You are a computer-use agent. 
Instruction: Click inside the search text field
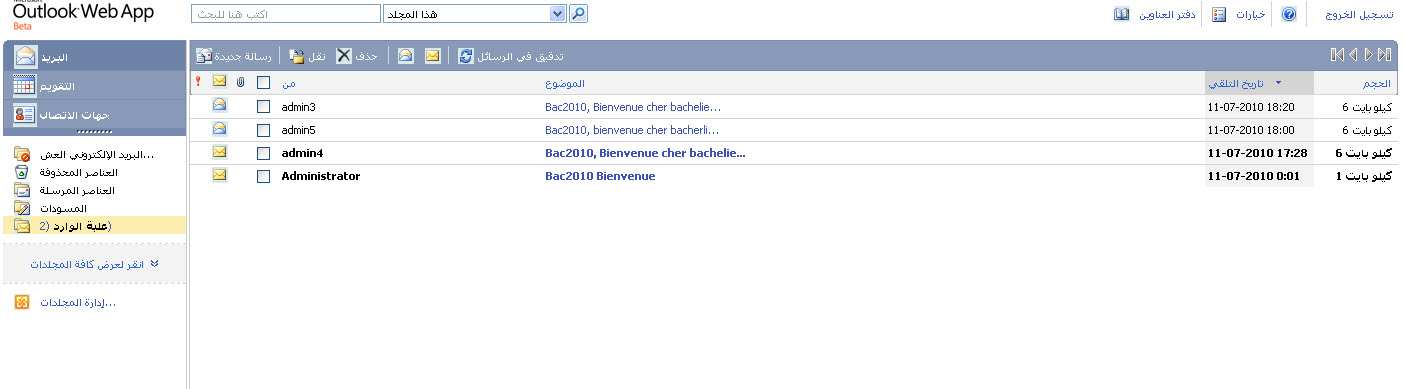pos(285,15)
